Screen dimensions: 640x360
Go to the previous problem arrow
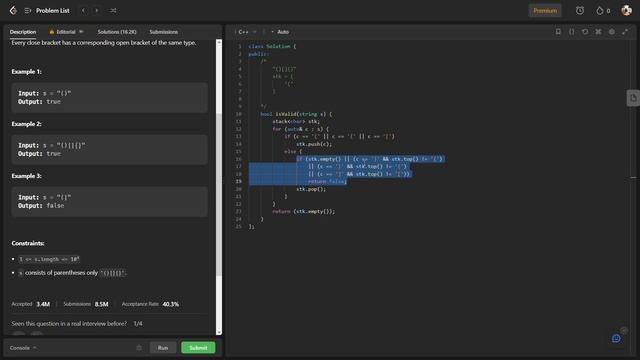(83, 11)
